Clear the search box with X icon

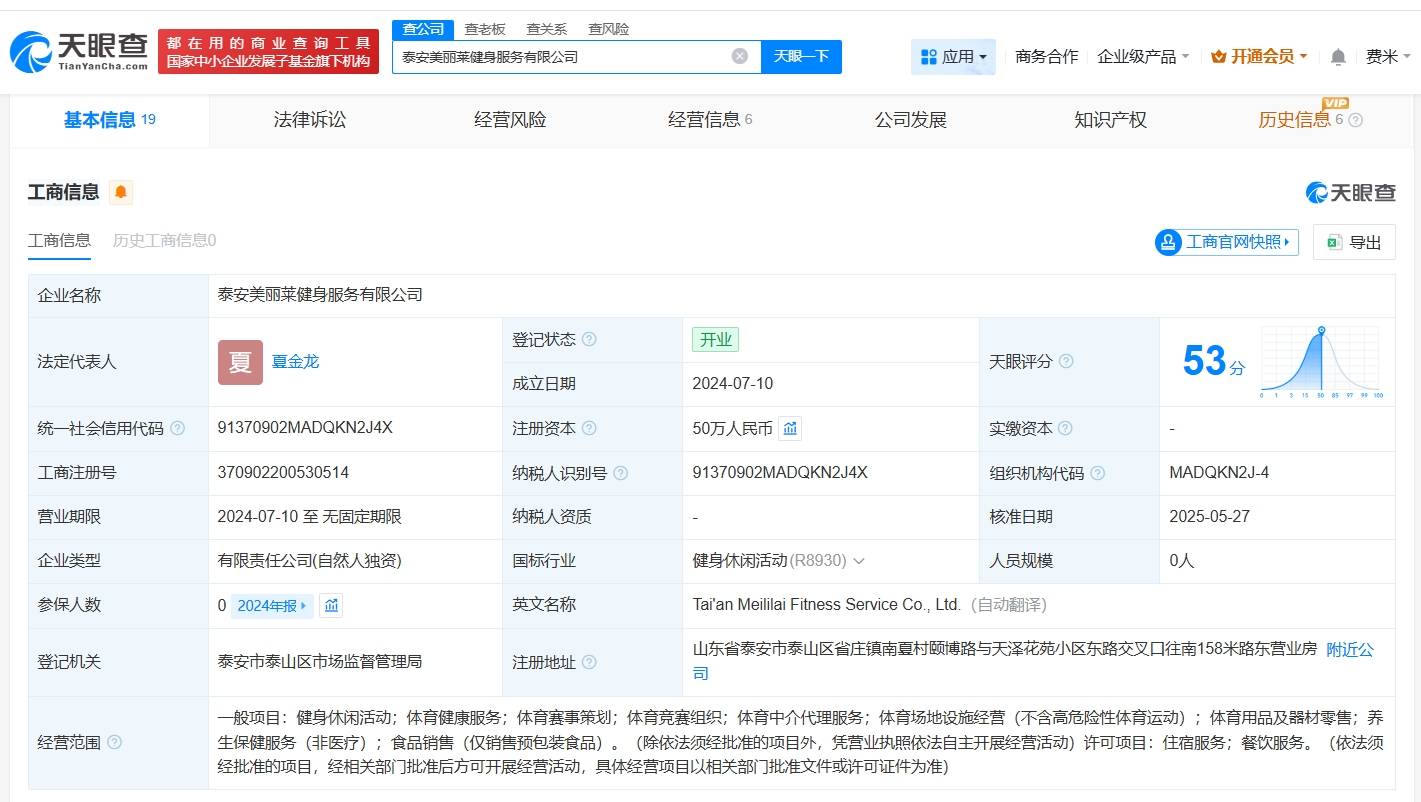pyautogui.click(x=740, y=56)
